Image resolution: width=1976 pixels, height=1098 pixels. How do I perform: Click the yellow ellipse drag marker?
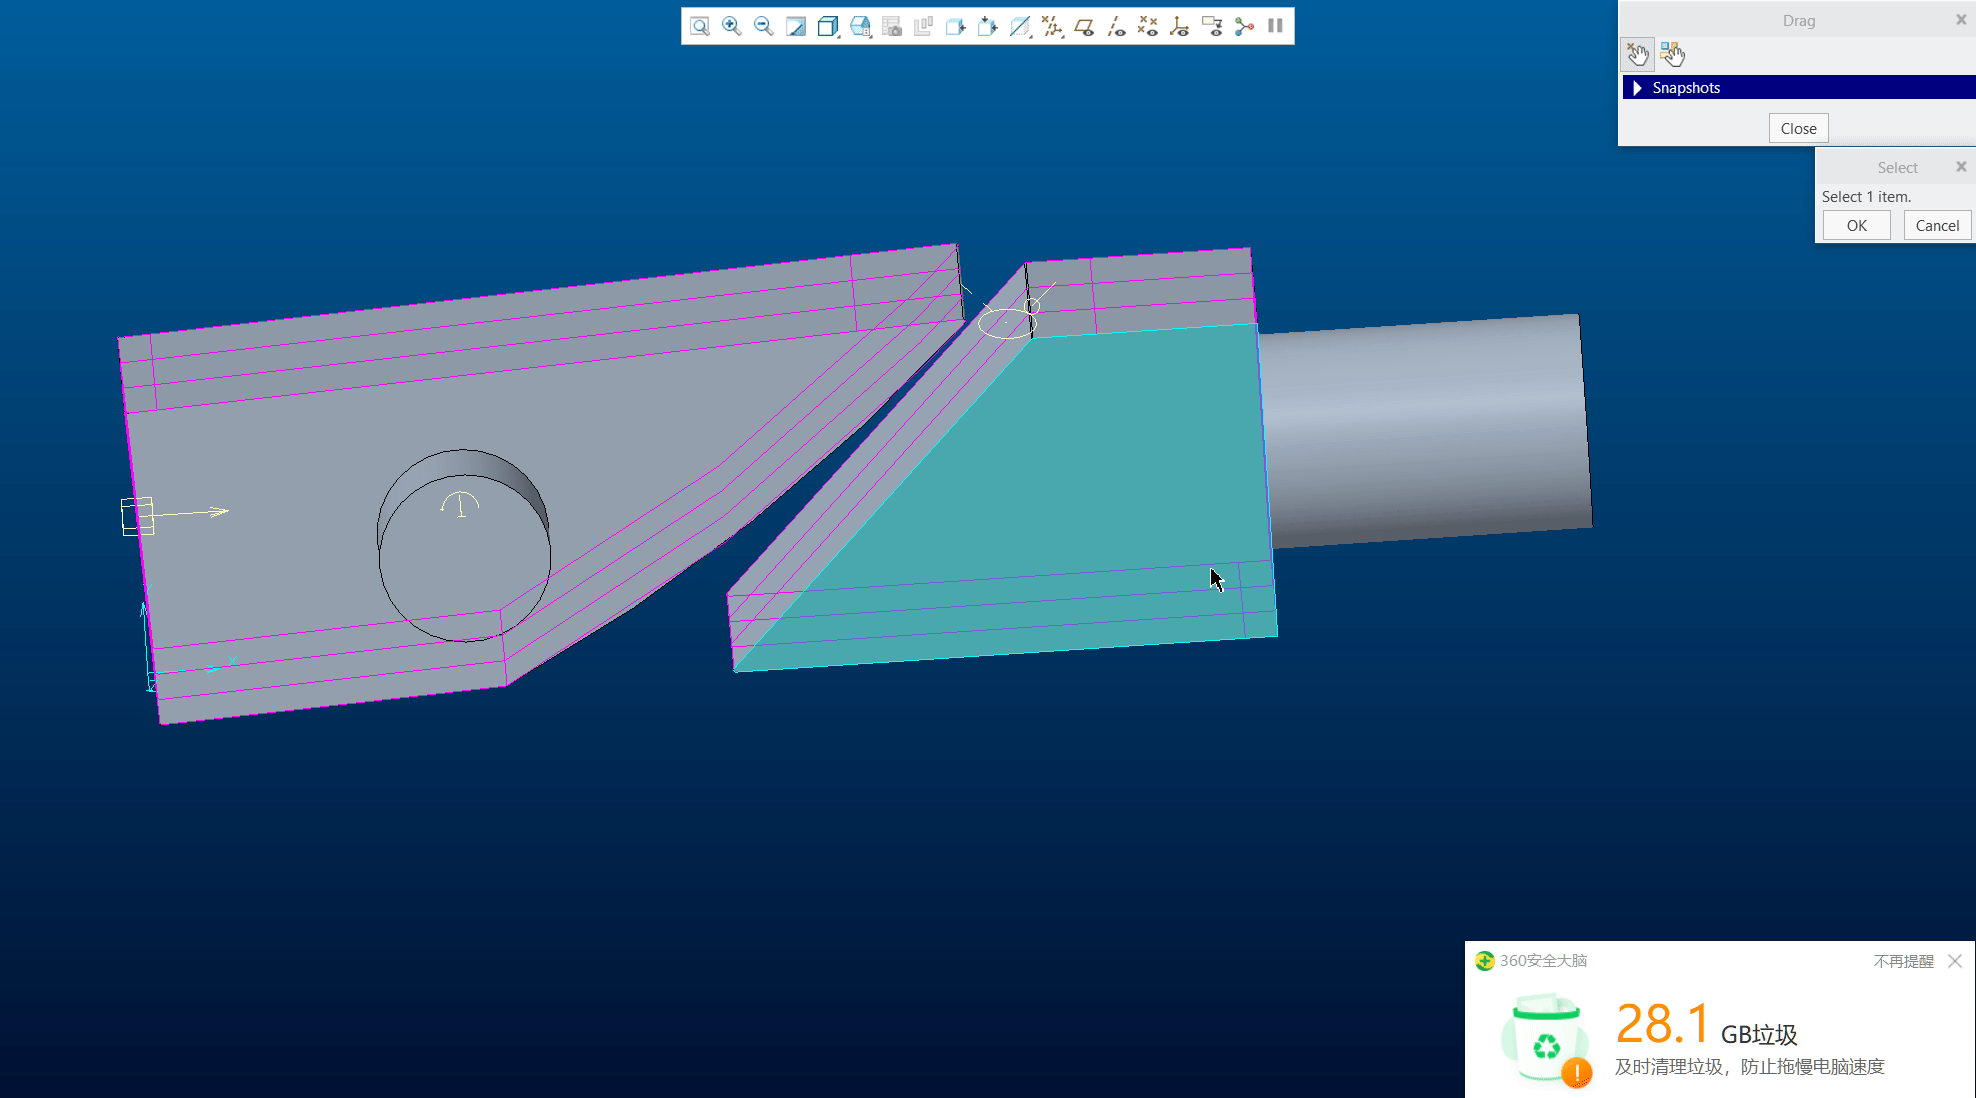click(x=1006, y=323)
